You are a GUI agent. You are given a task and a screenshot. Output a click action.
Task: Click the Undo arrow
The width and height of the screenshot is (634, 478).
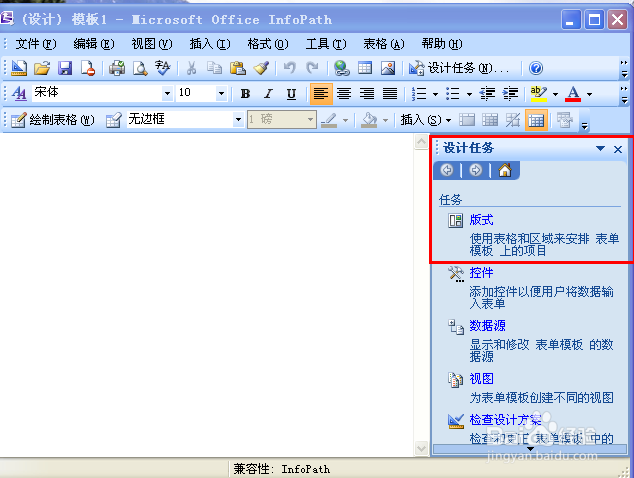point(290,68)
